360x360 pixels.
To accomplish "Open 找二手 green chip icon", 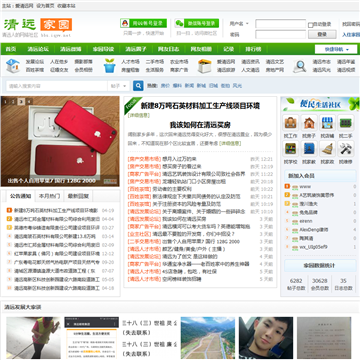I will coord(346,123).
